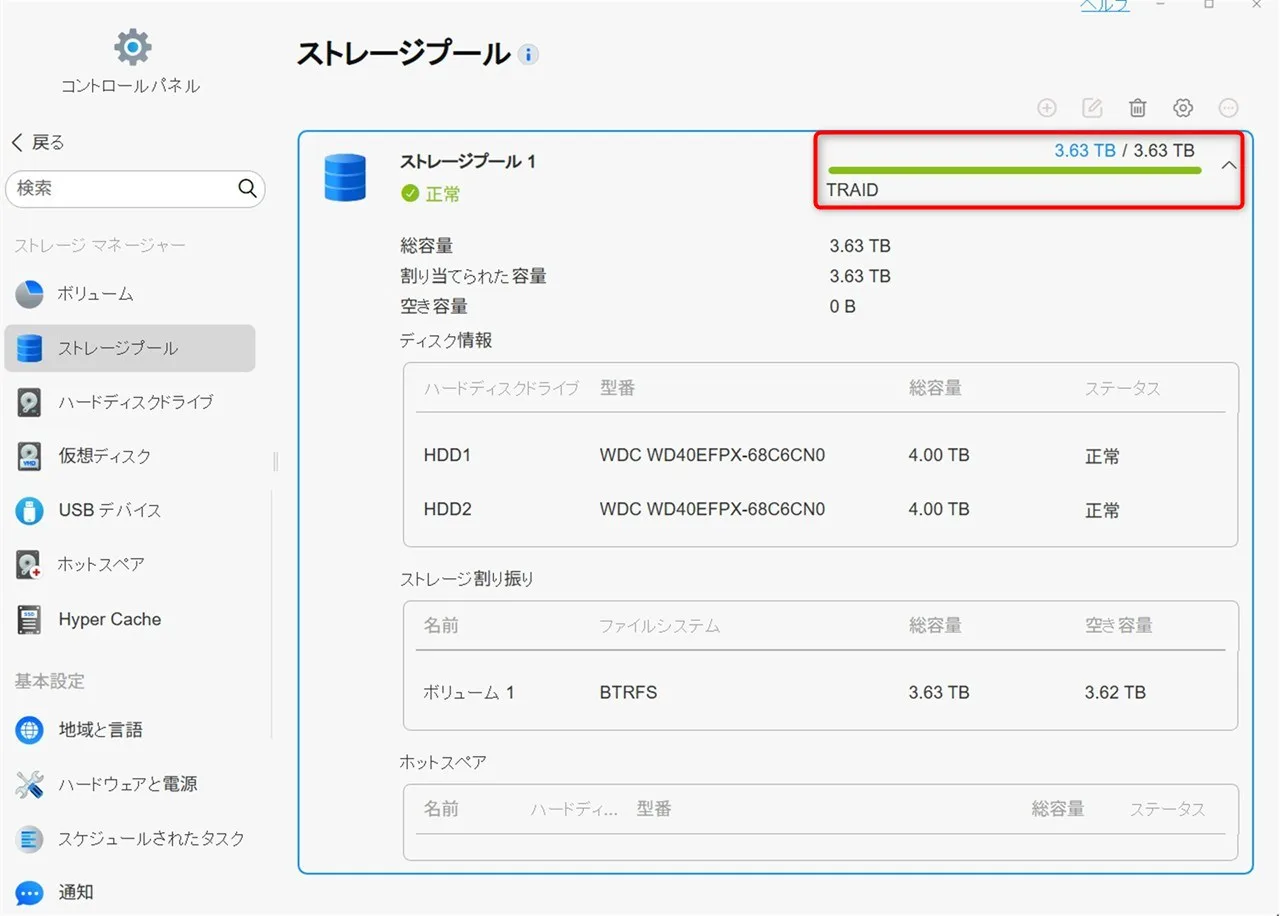Click the delete trash can icon
1280x916 pixels.
pos(1138,108)
